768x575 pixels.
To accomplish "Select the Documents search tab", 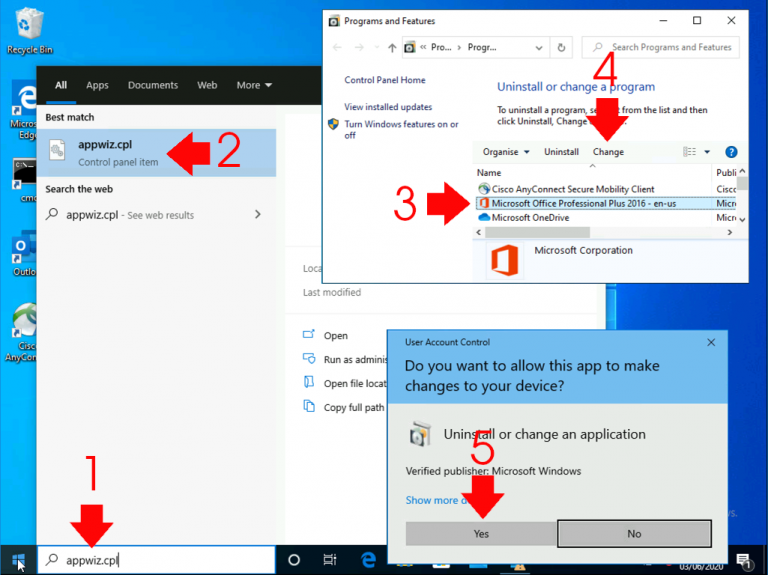I will (x=153, y=85).
